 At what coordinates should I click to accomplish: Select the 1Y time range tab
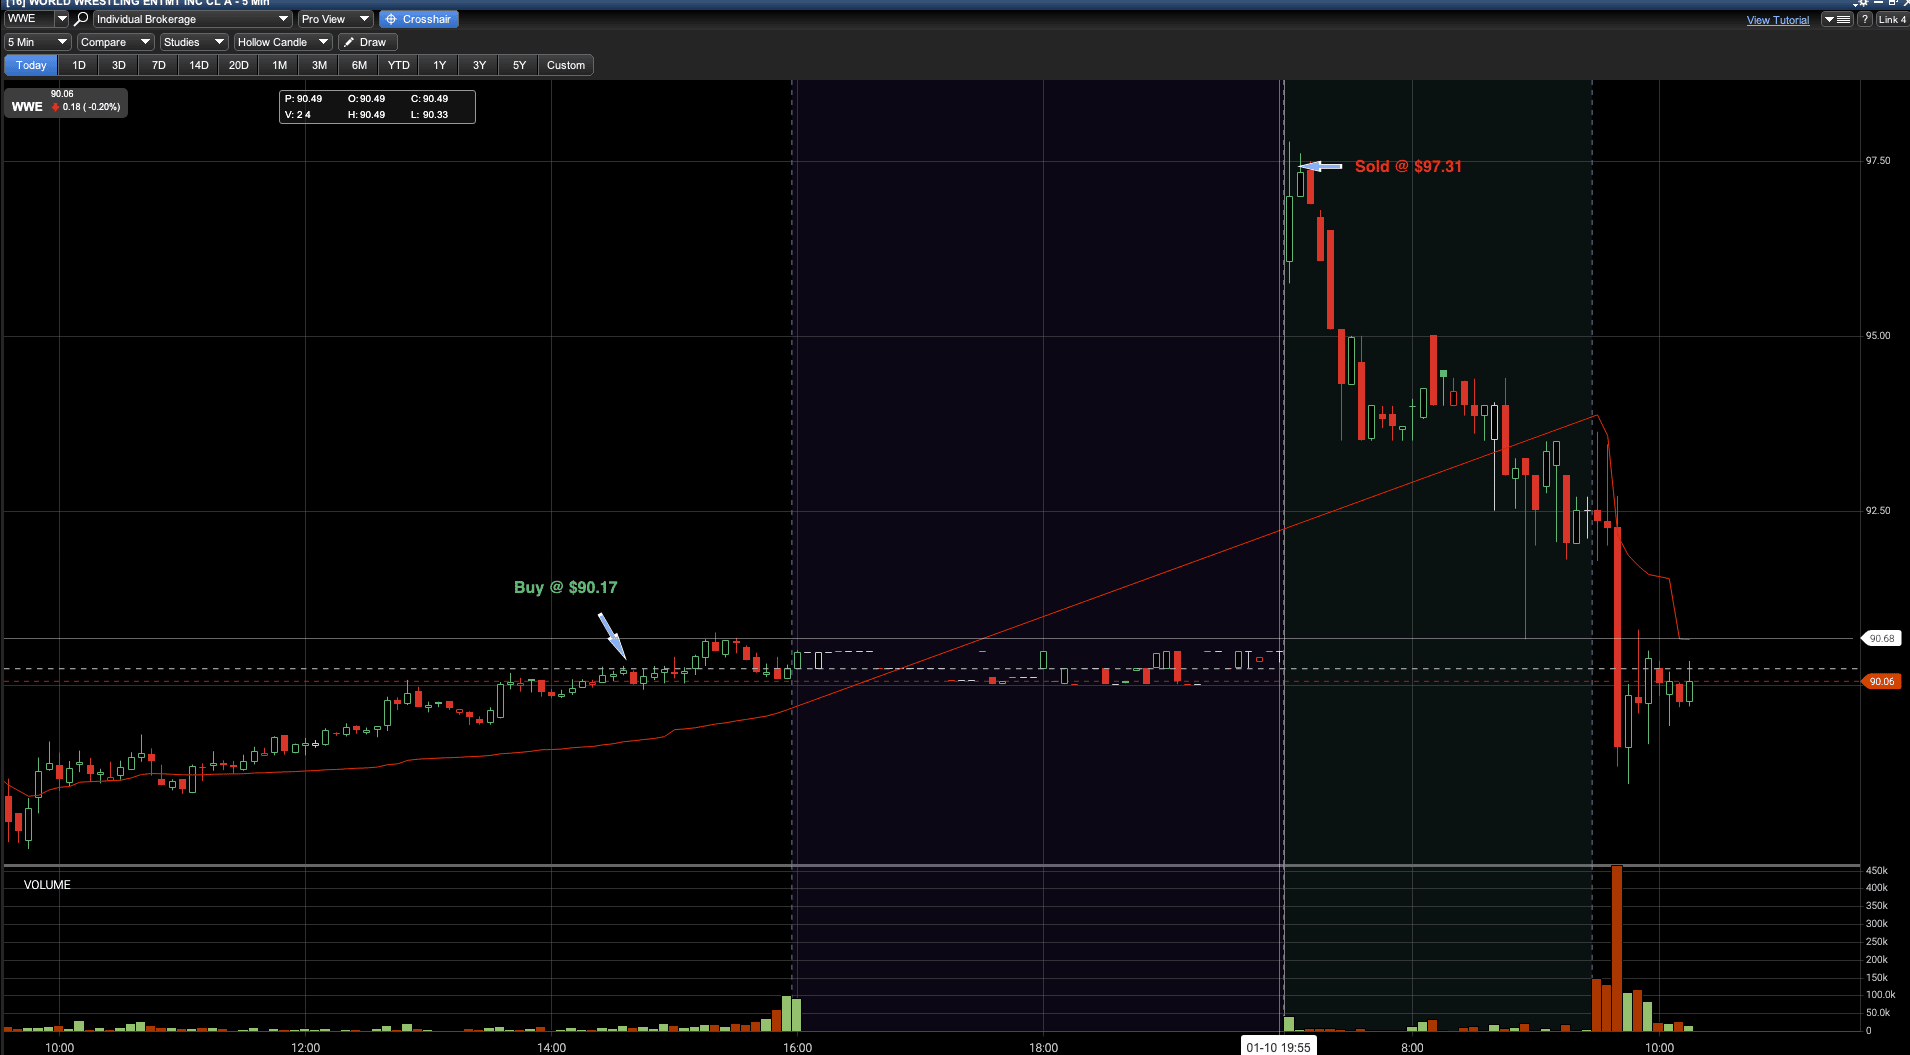(x=439, y=65)
